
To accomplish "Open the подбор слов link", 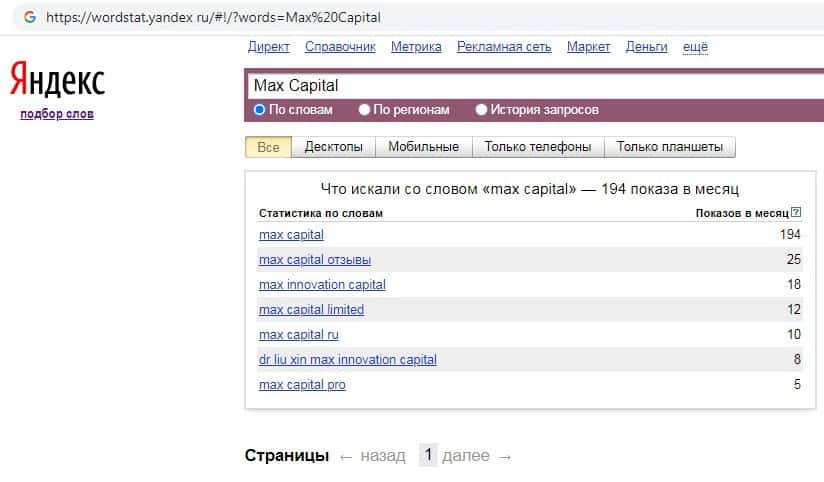I will pos(57,114).
